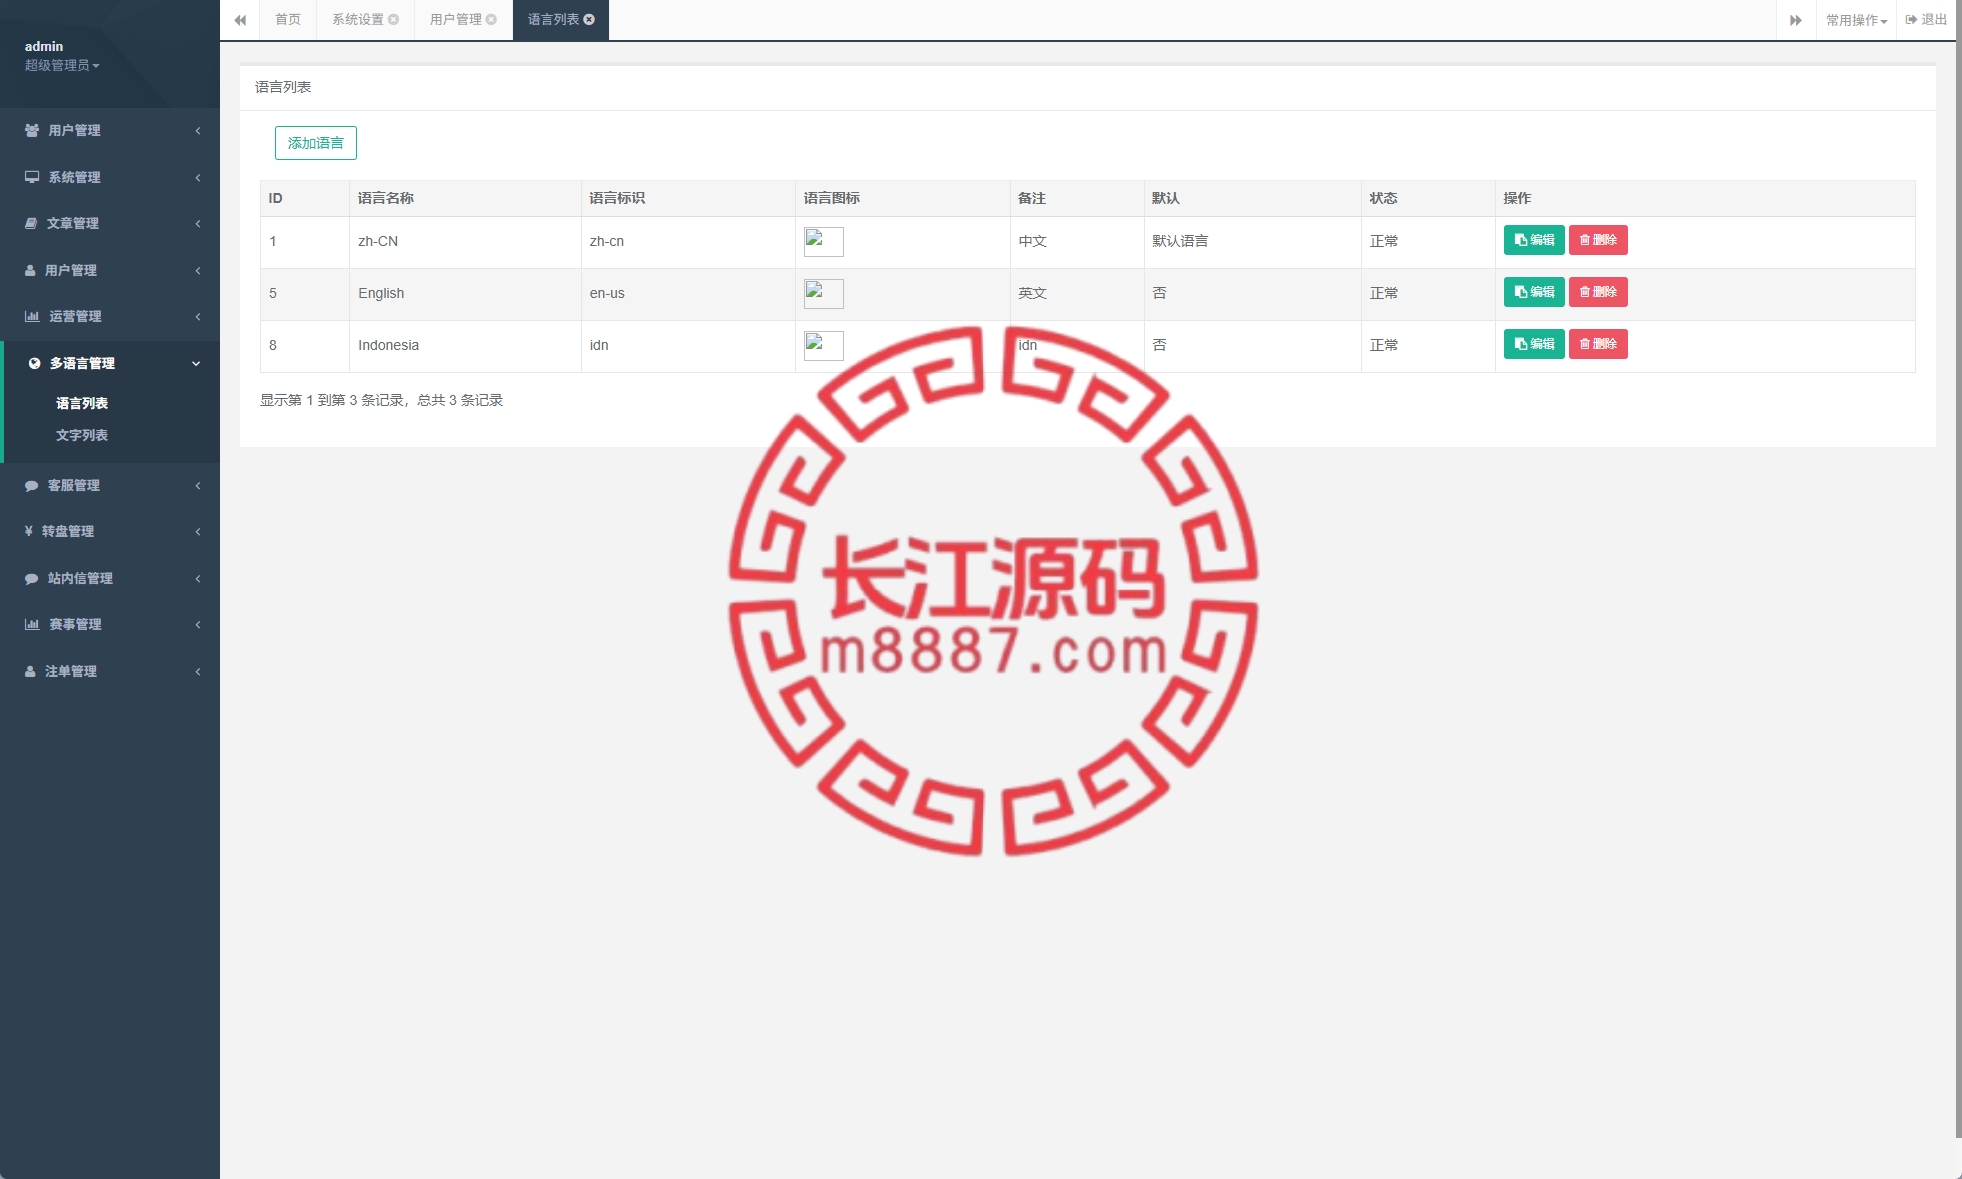Click the page vertical scrollbar
Image resolution: width=1962 pixels, height=1179 pixels.
click(1958, 570)
